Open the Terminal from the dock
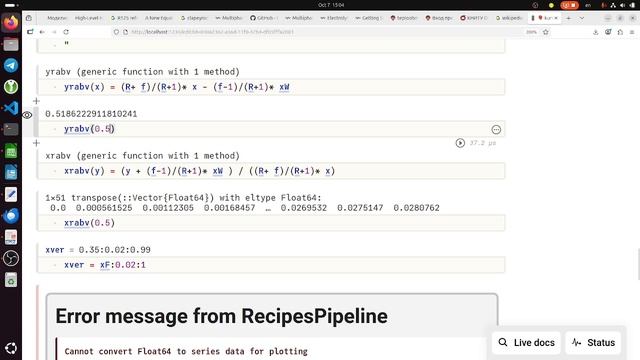The image size is (640, 360). click(x=11, y=129)
